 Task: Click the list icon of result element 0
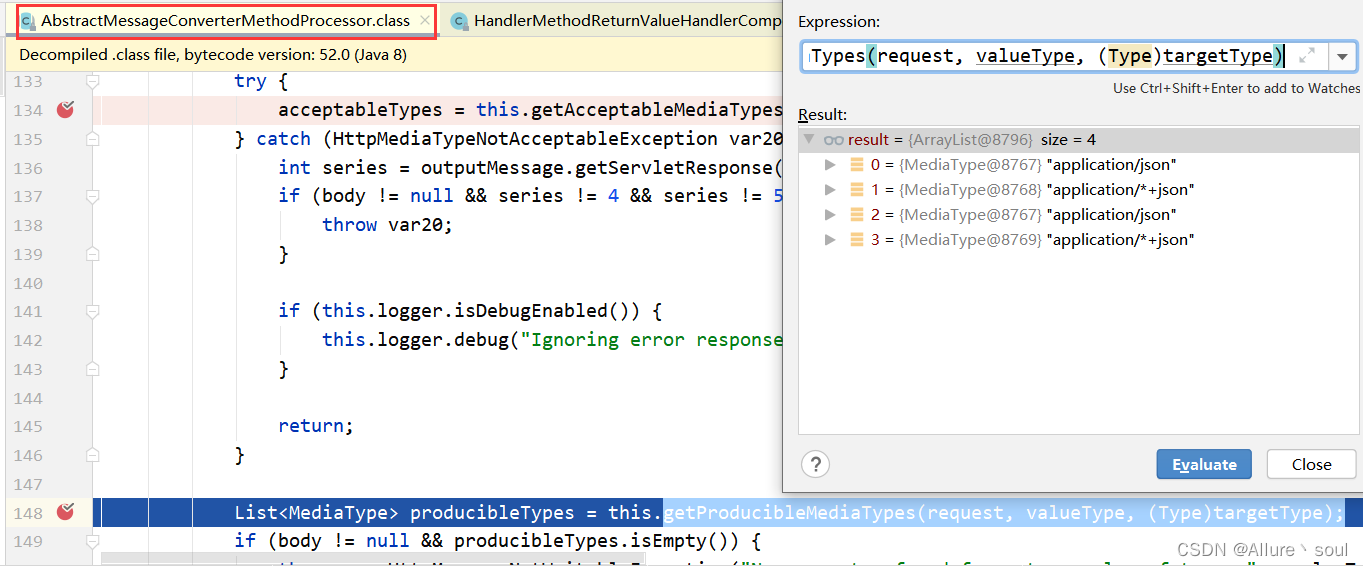pos(857,165)
